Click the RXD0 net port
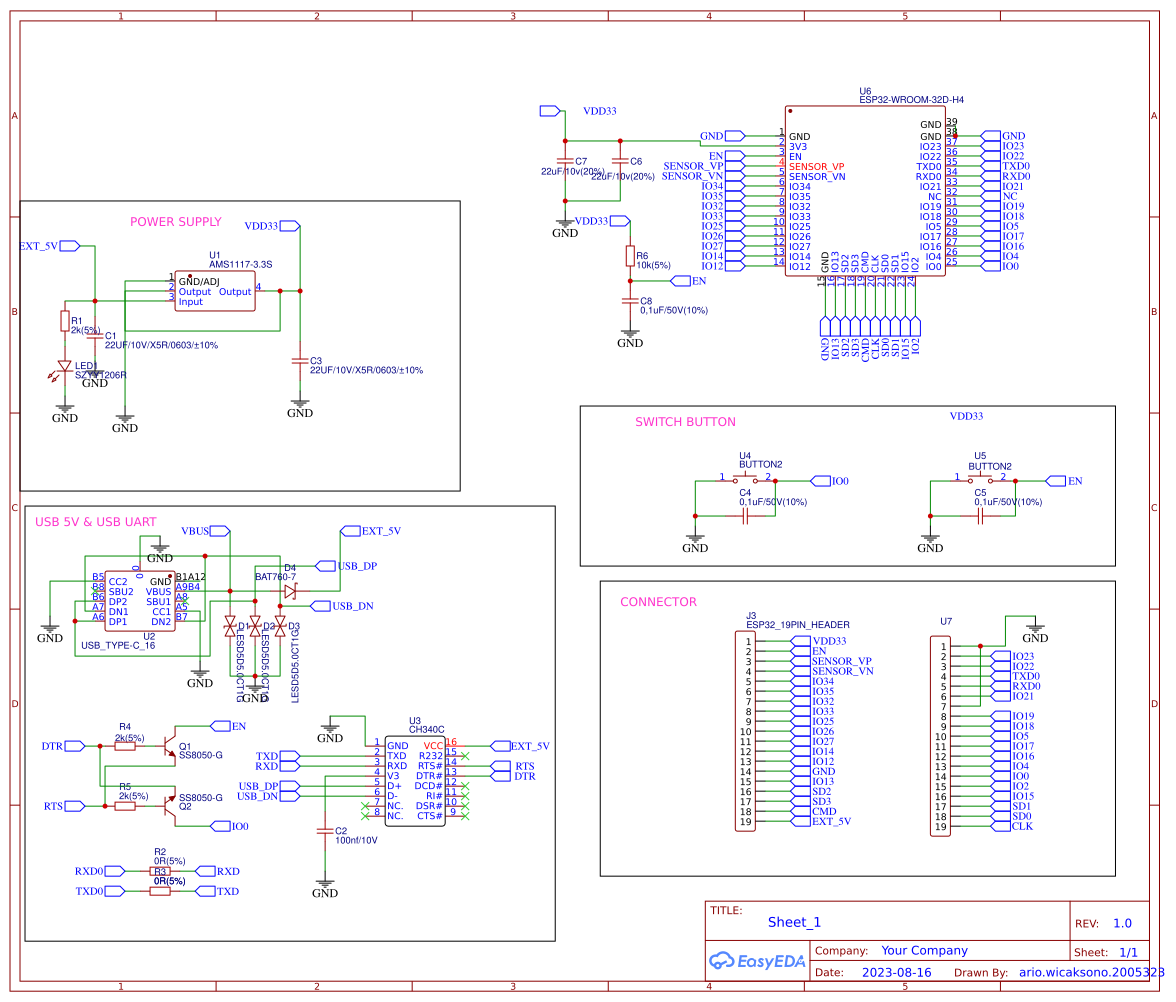1176x1002 pixels. coord(115,872)
